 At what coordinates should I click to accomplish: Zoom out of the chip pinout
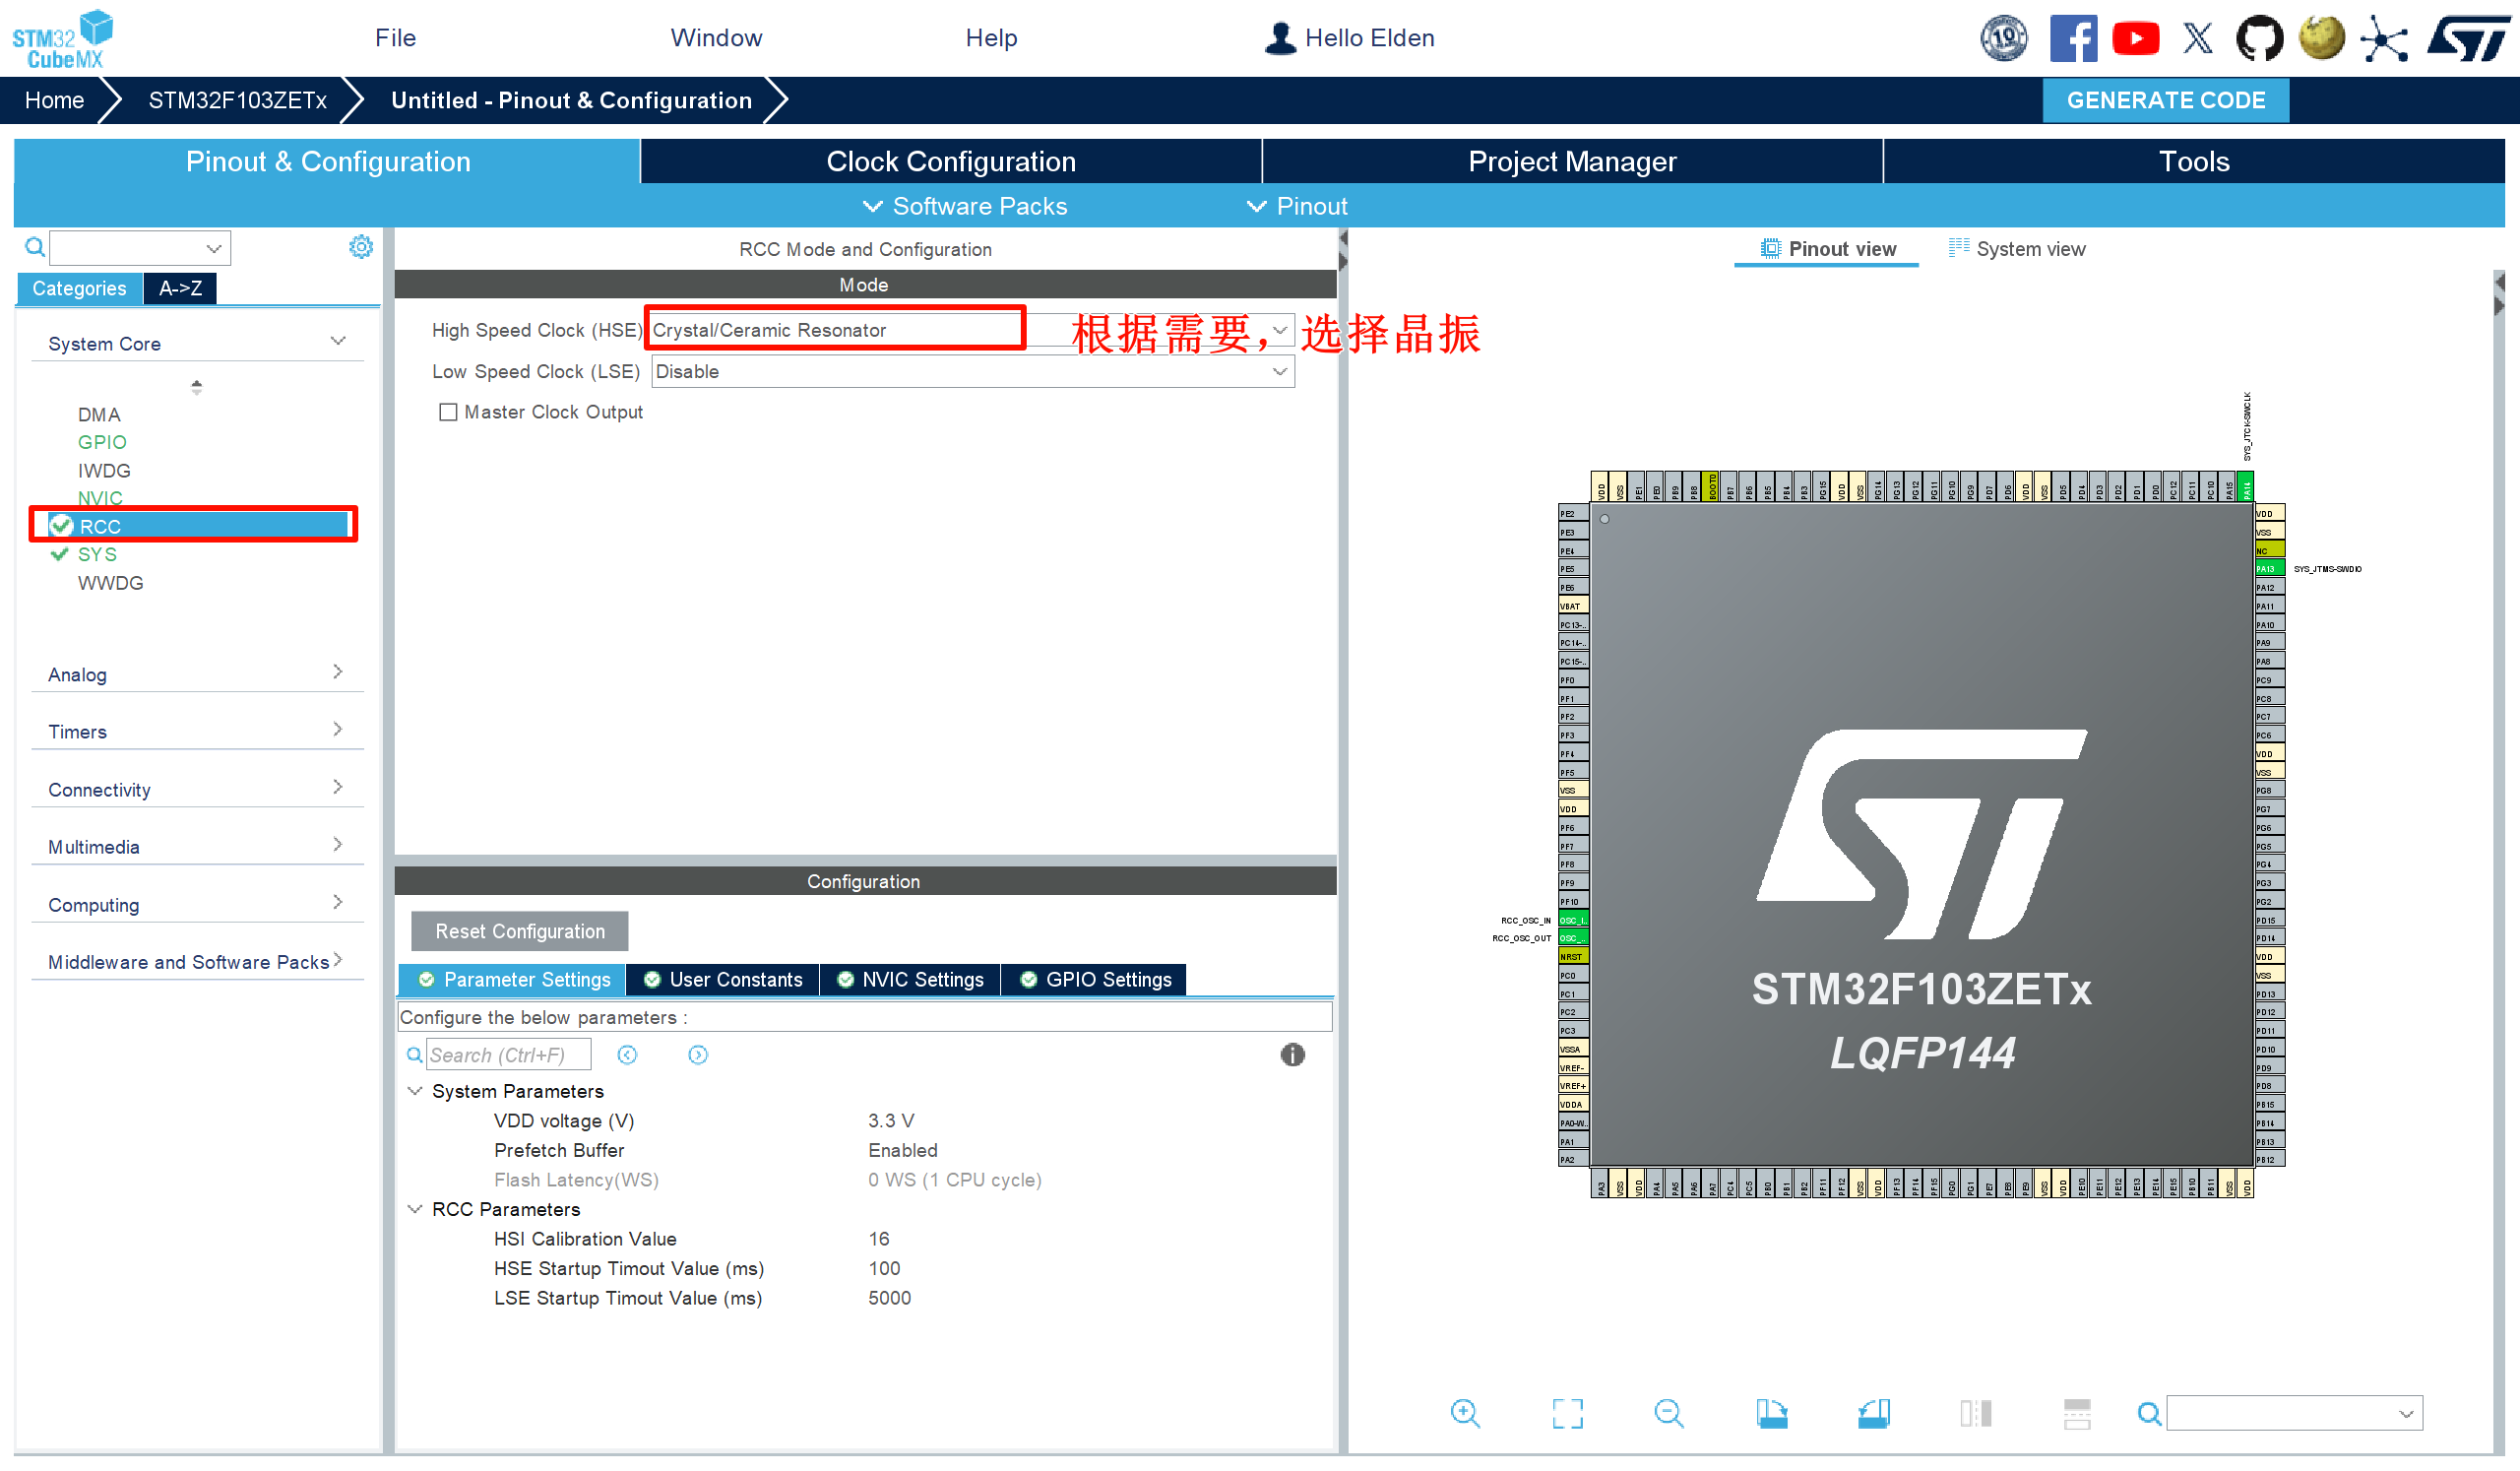1668,1413
